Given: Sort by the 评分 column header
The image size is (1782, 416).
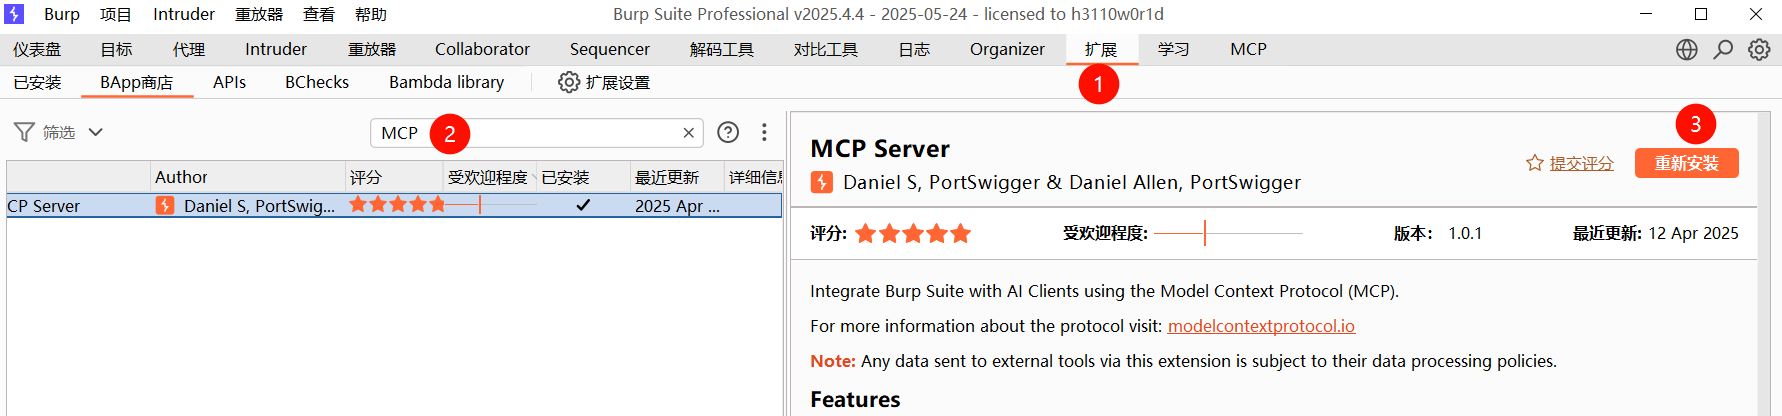Looking at the screenshot, I should [x=395, y=177].
